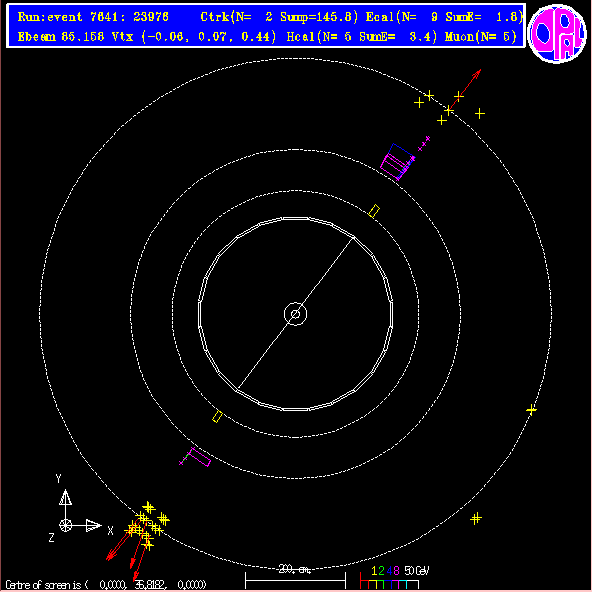Click the upper-right magenta and blue HCAL cluster
This screenshot has width=592, height=592.
pos(398,161)
